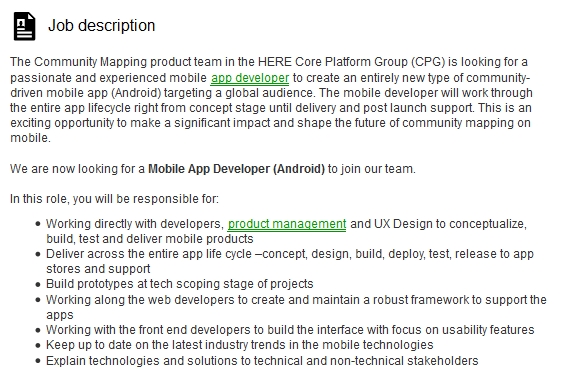Click the bullet marker before 'Working directly with developers'

[38, 224]
